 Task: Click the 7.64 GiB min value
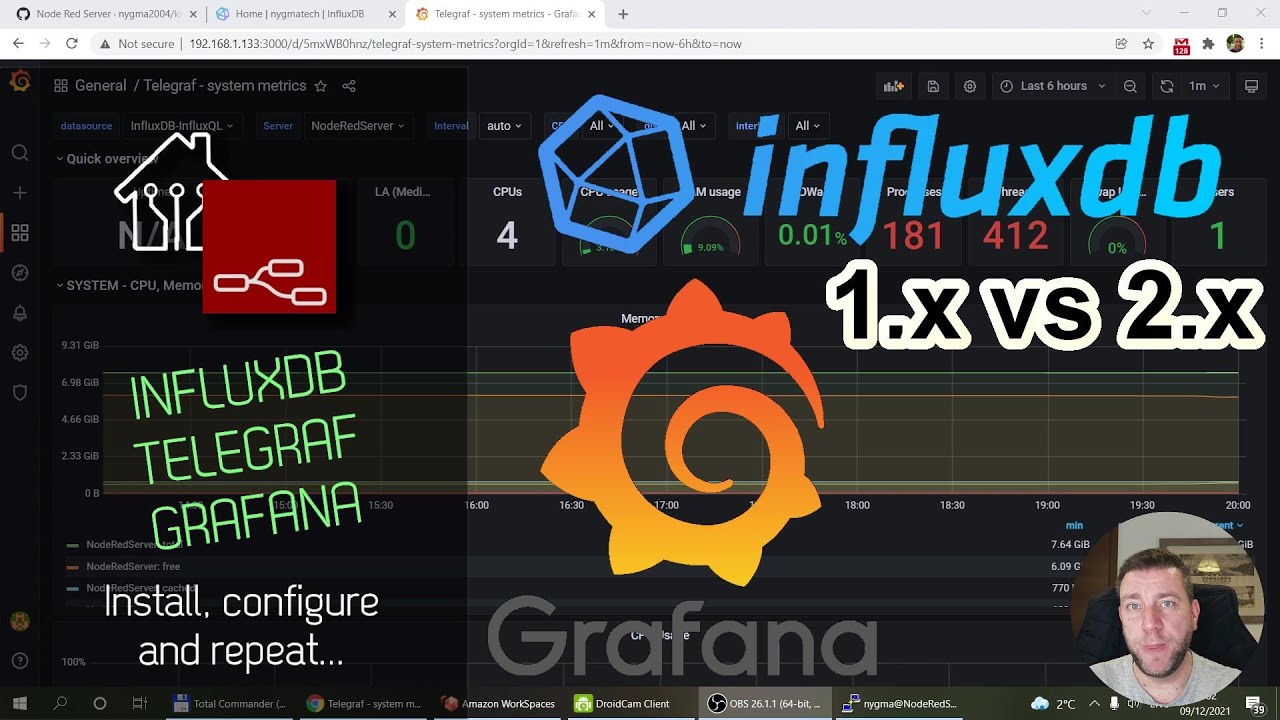[1070, 545]
